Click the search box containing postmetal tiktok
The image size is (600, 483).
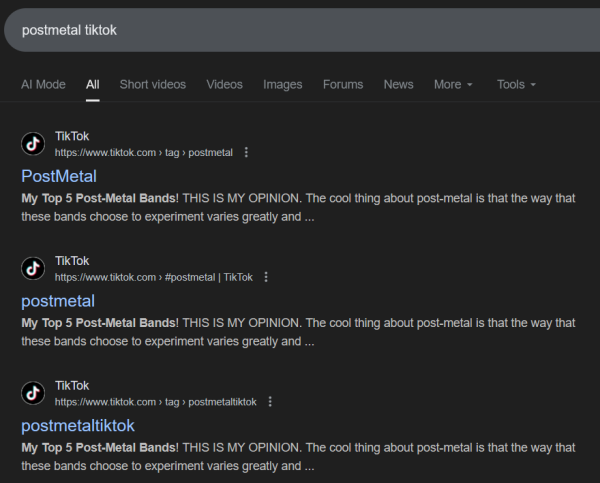pos(300,30)
